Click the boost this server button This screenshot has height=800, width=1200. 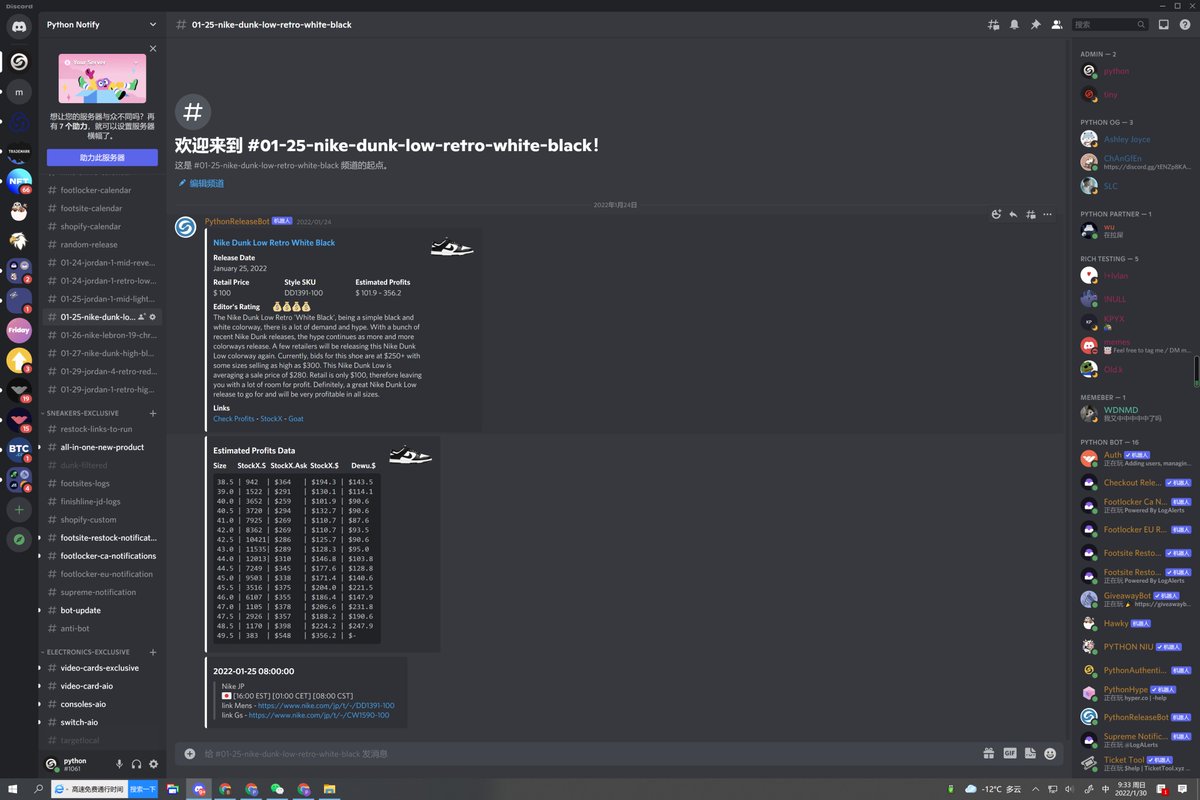[102, 157]
